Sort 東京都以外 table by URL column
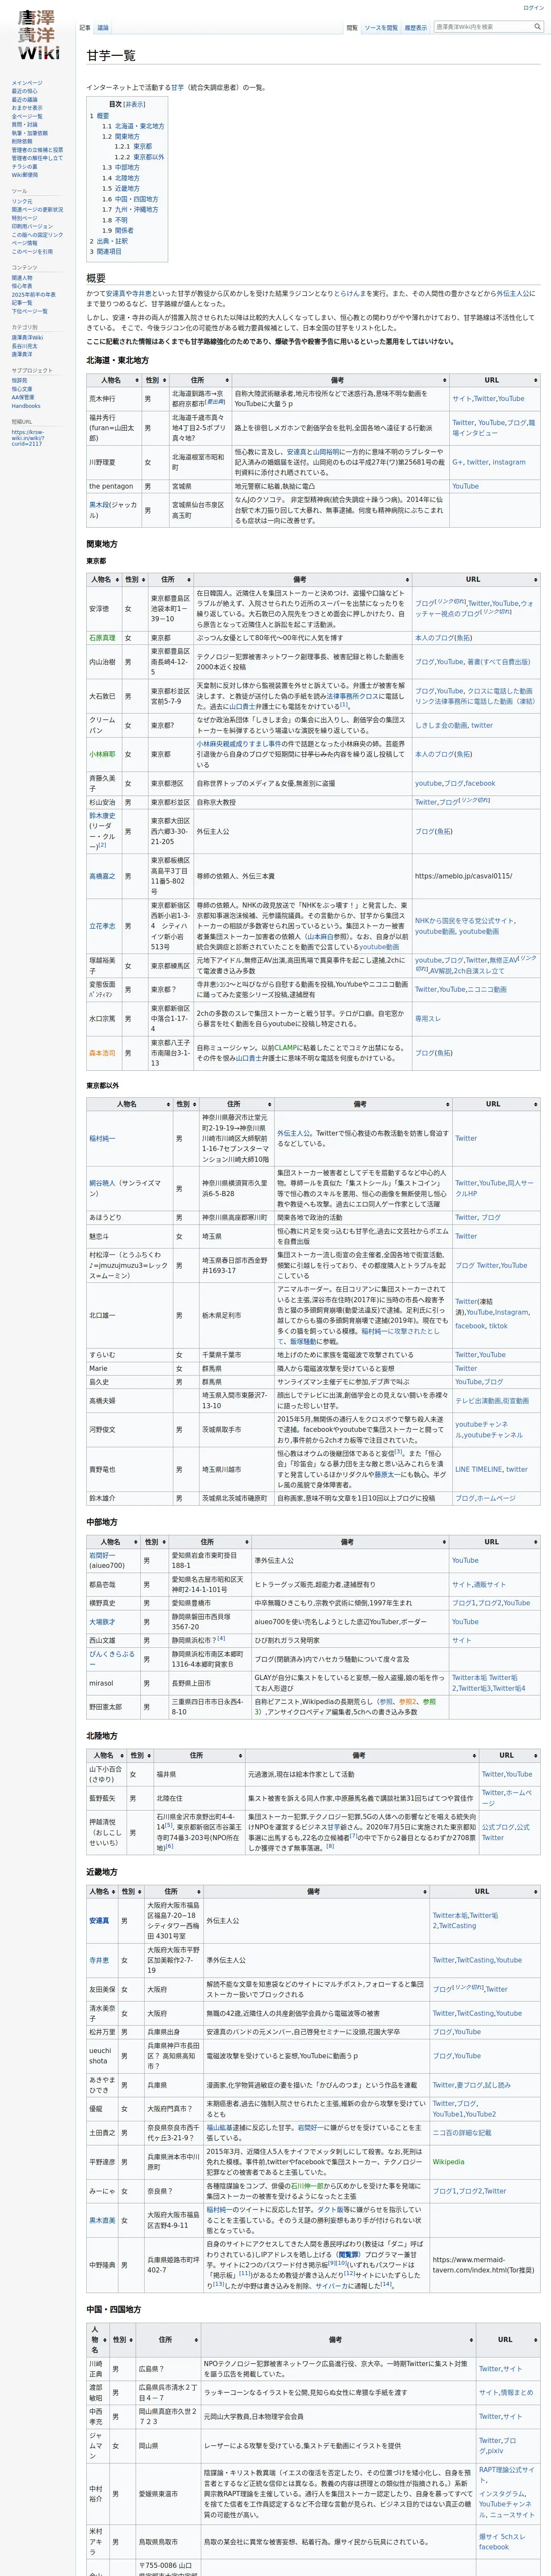 [496, 1104]
